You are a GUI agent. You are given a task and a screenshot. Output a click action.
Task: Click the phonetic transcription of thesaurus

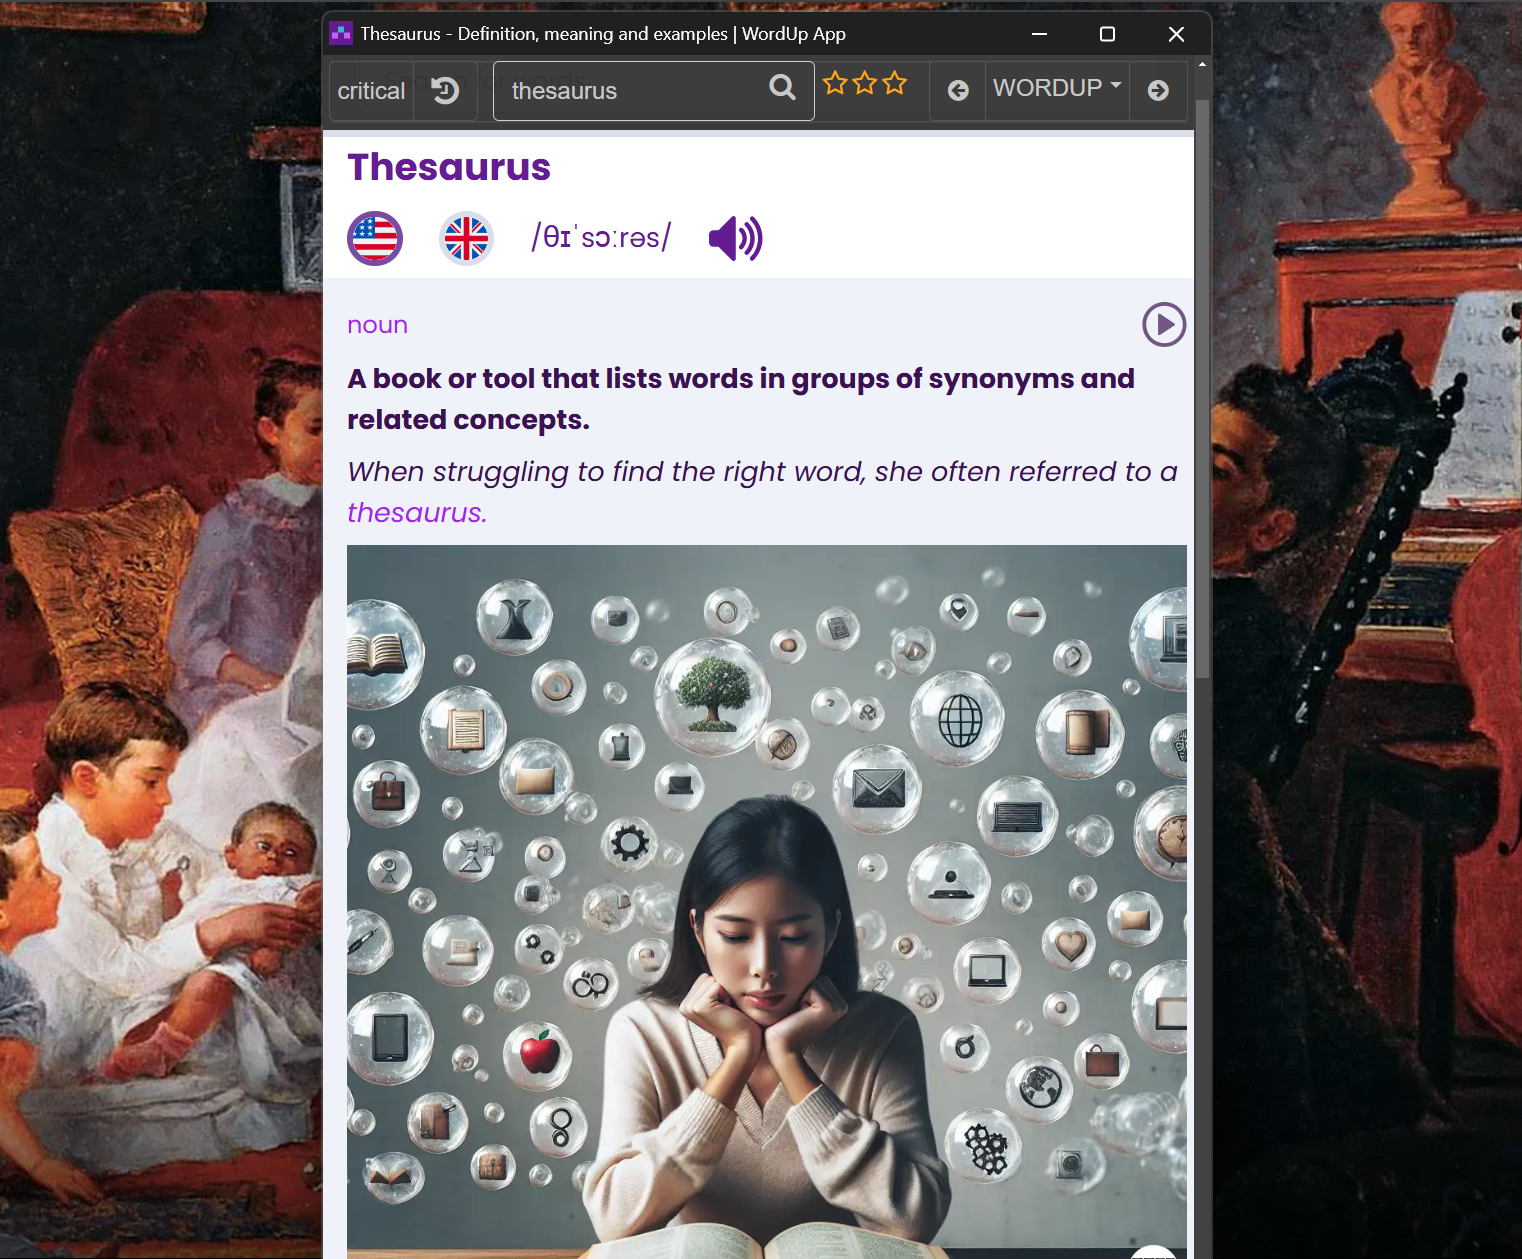click(x=600, y=237)
